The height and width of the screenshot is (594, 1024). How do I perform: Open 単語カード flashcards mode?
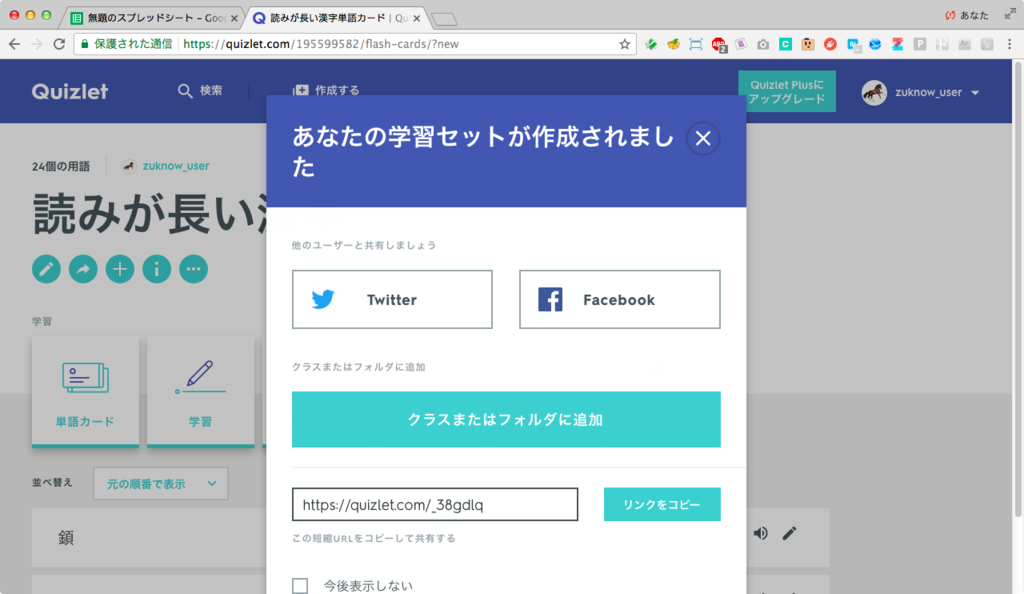tap(86, 392)
